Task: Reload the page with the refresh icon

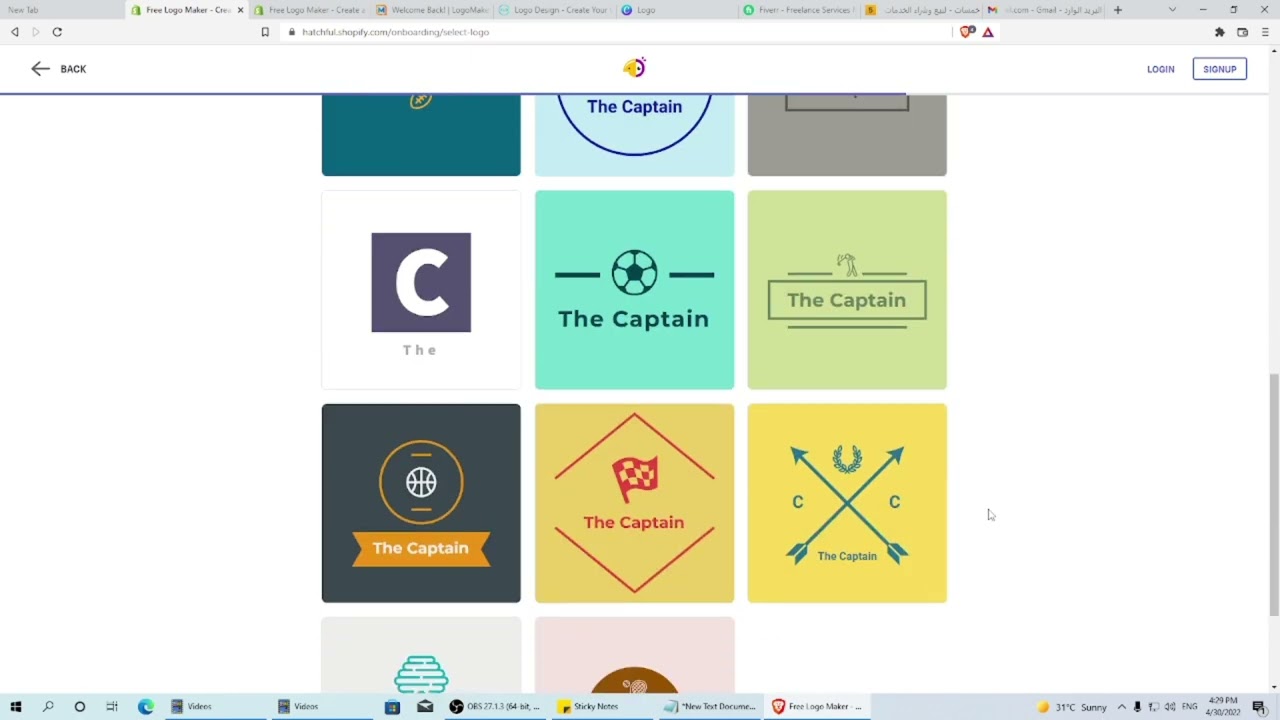Action: 57,32
